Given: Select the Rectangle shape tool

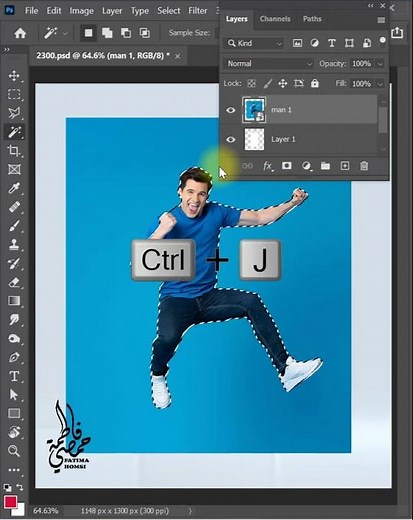Looking at the screenshot, I should tap(14, 413).
